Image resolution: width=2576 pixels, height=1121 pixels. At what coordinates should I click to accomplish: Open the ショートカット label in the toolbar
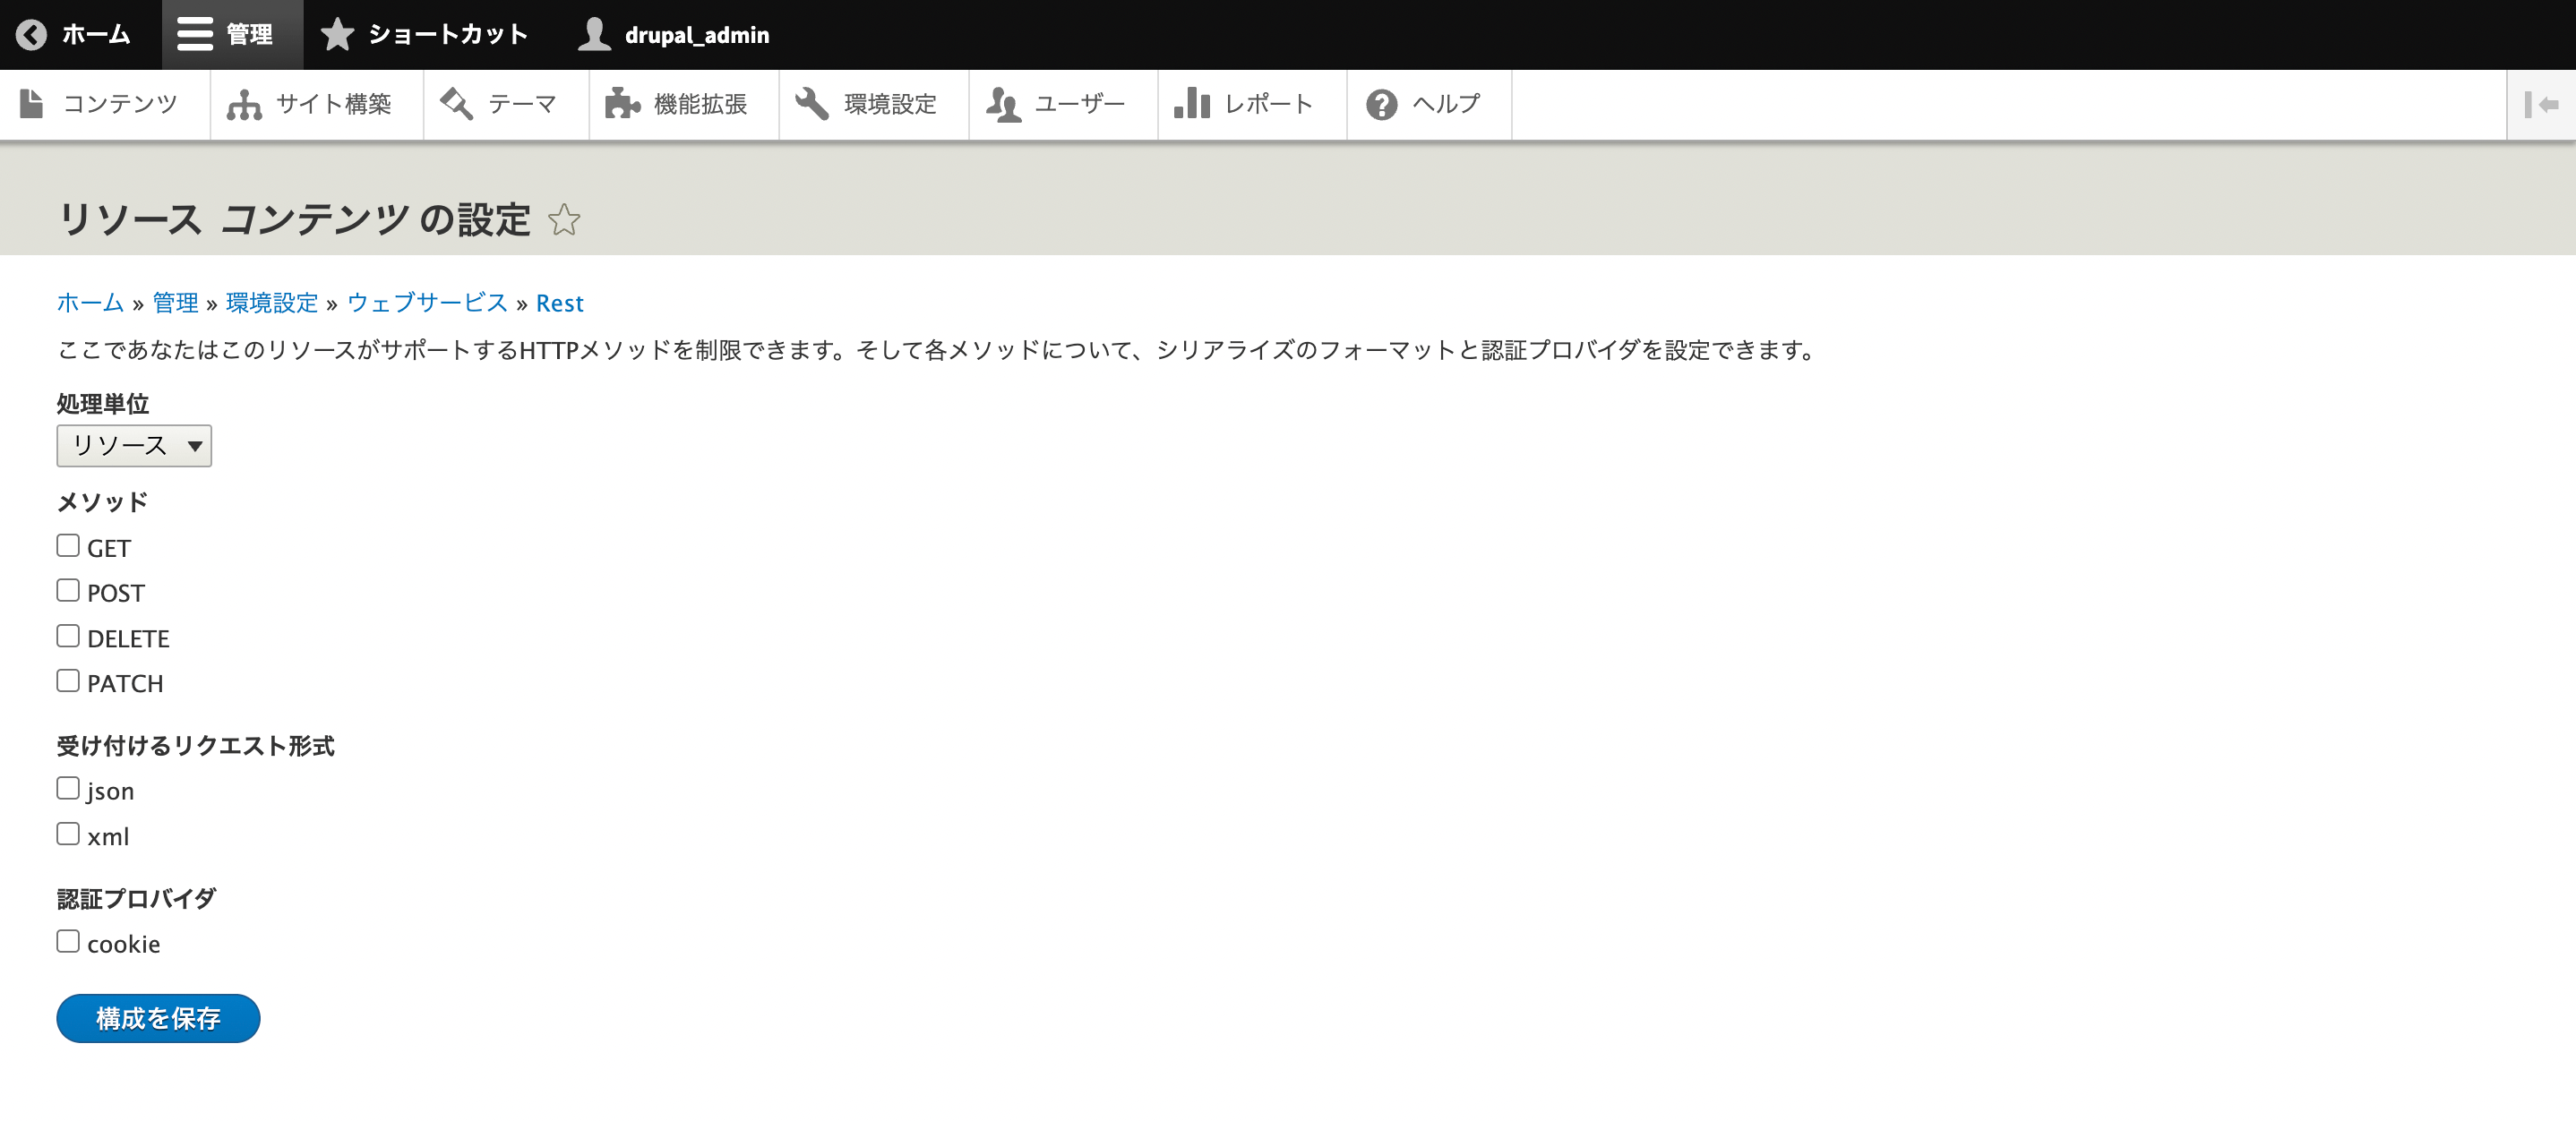pyautogui.click(x=448, y=35)
